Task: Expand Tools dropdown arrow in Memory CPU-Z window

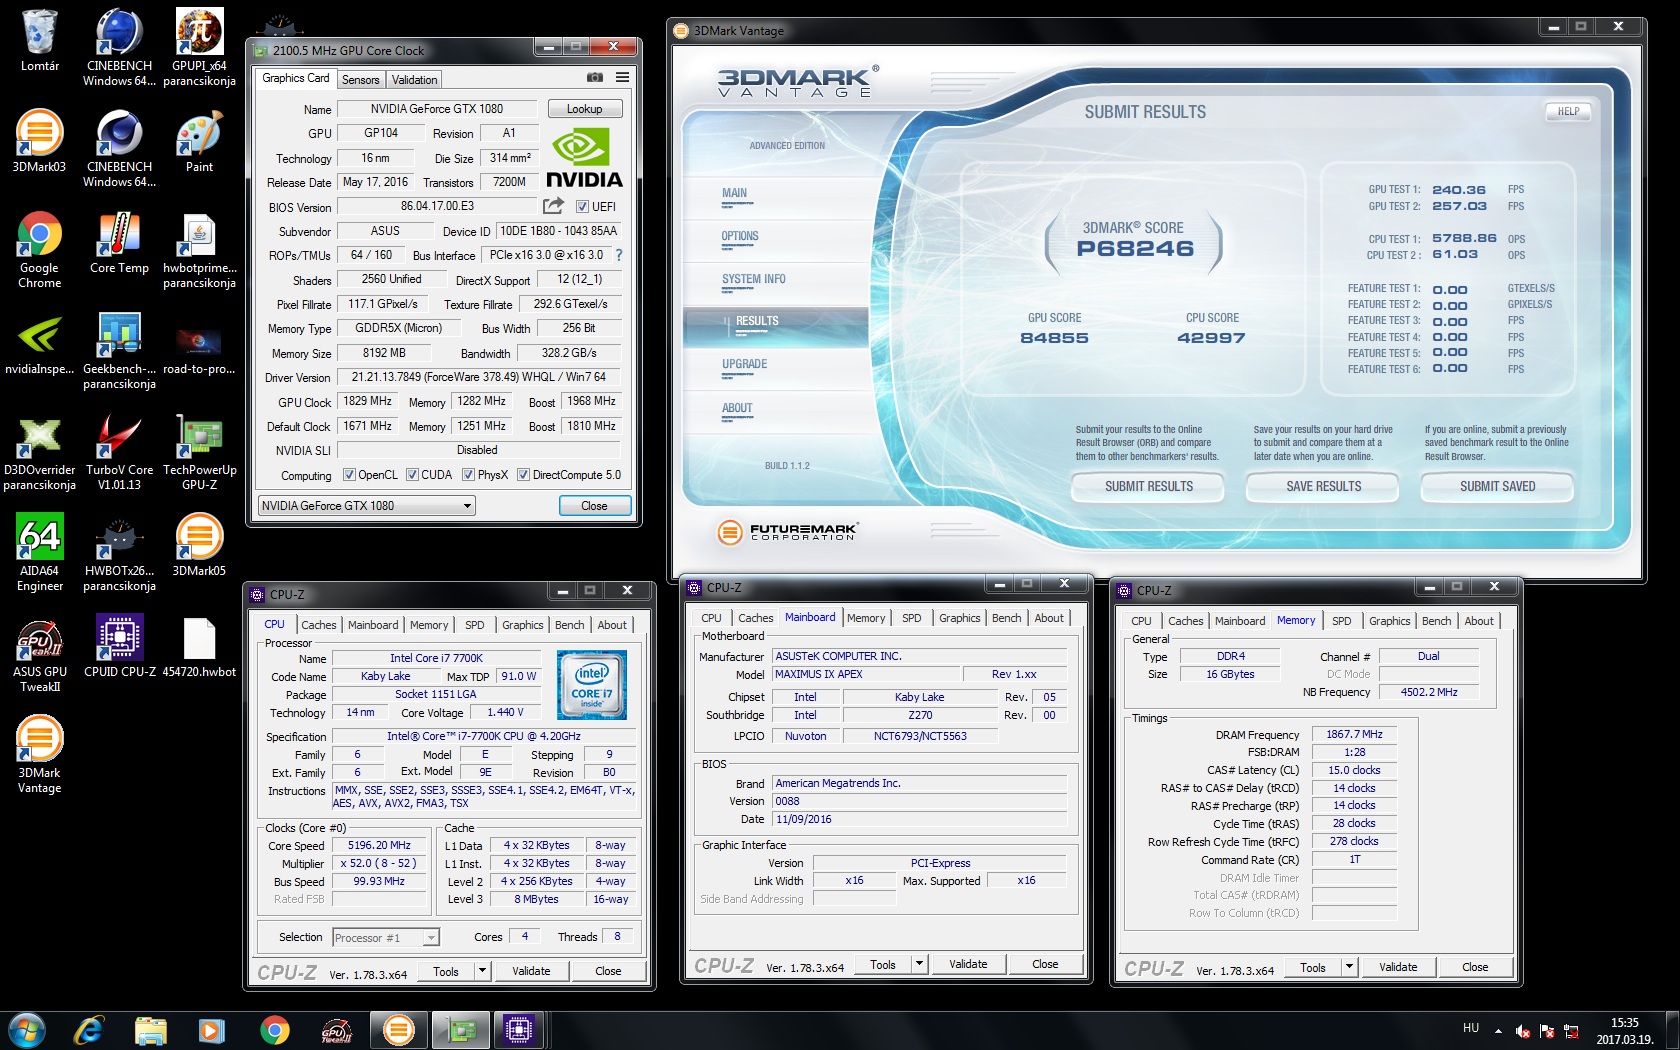Action: tap(1349, 967)
